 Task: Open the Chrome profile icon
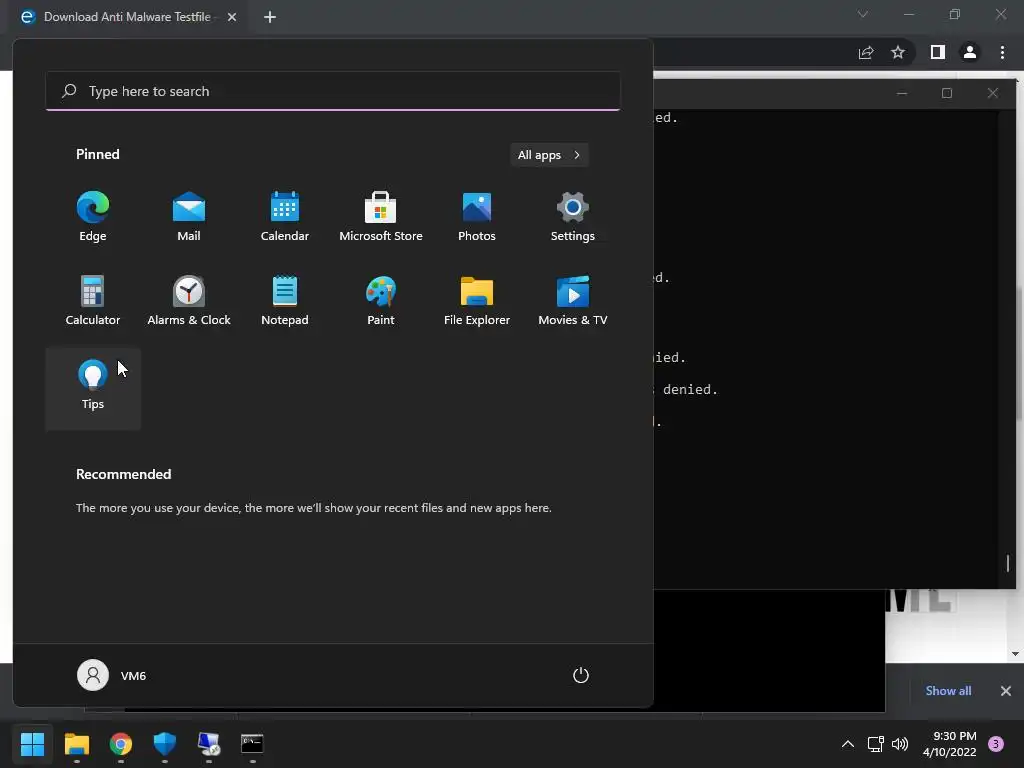tap(970, 52)
